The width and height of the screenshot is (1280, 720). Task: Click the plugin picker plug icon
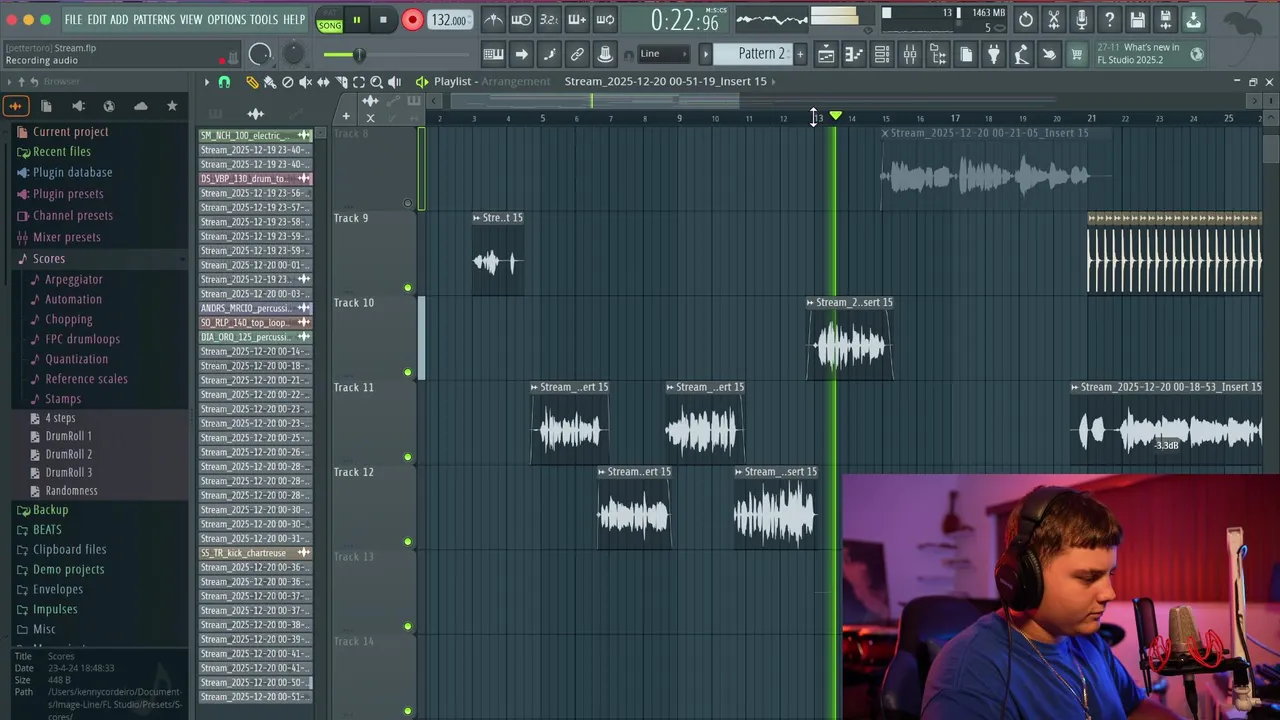click(994, 54)
